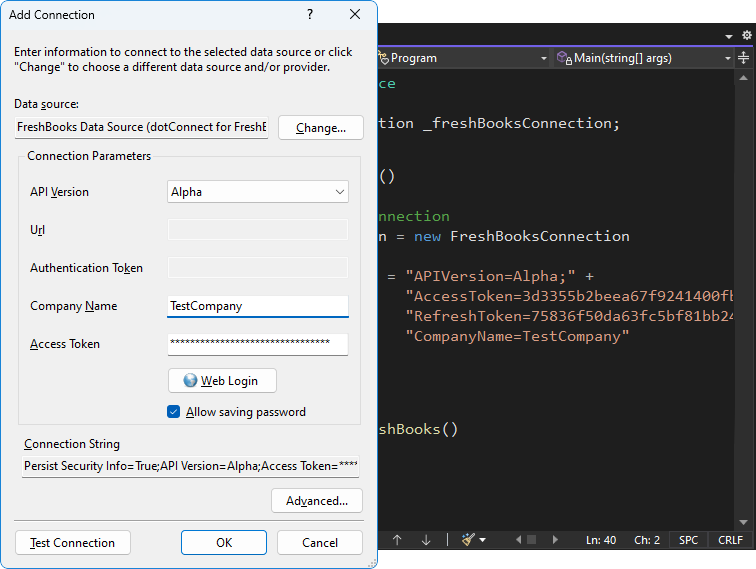Open the Main(string[] args) member dropdown
This screenshot has height=569, width=756.
coord(728,58)
